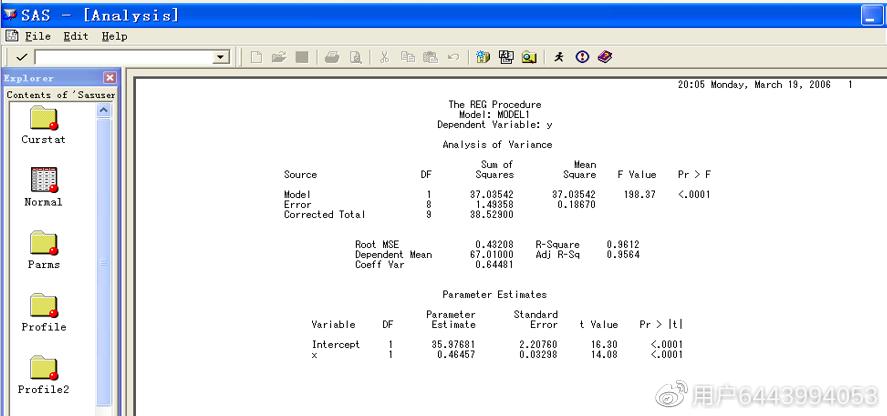
Task: Open the File menu
Action: (x=37, y=36)
